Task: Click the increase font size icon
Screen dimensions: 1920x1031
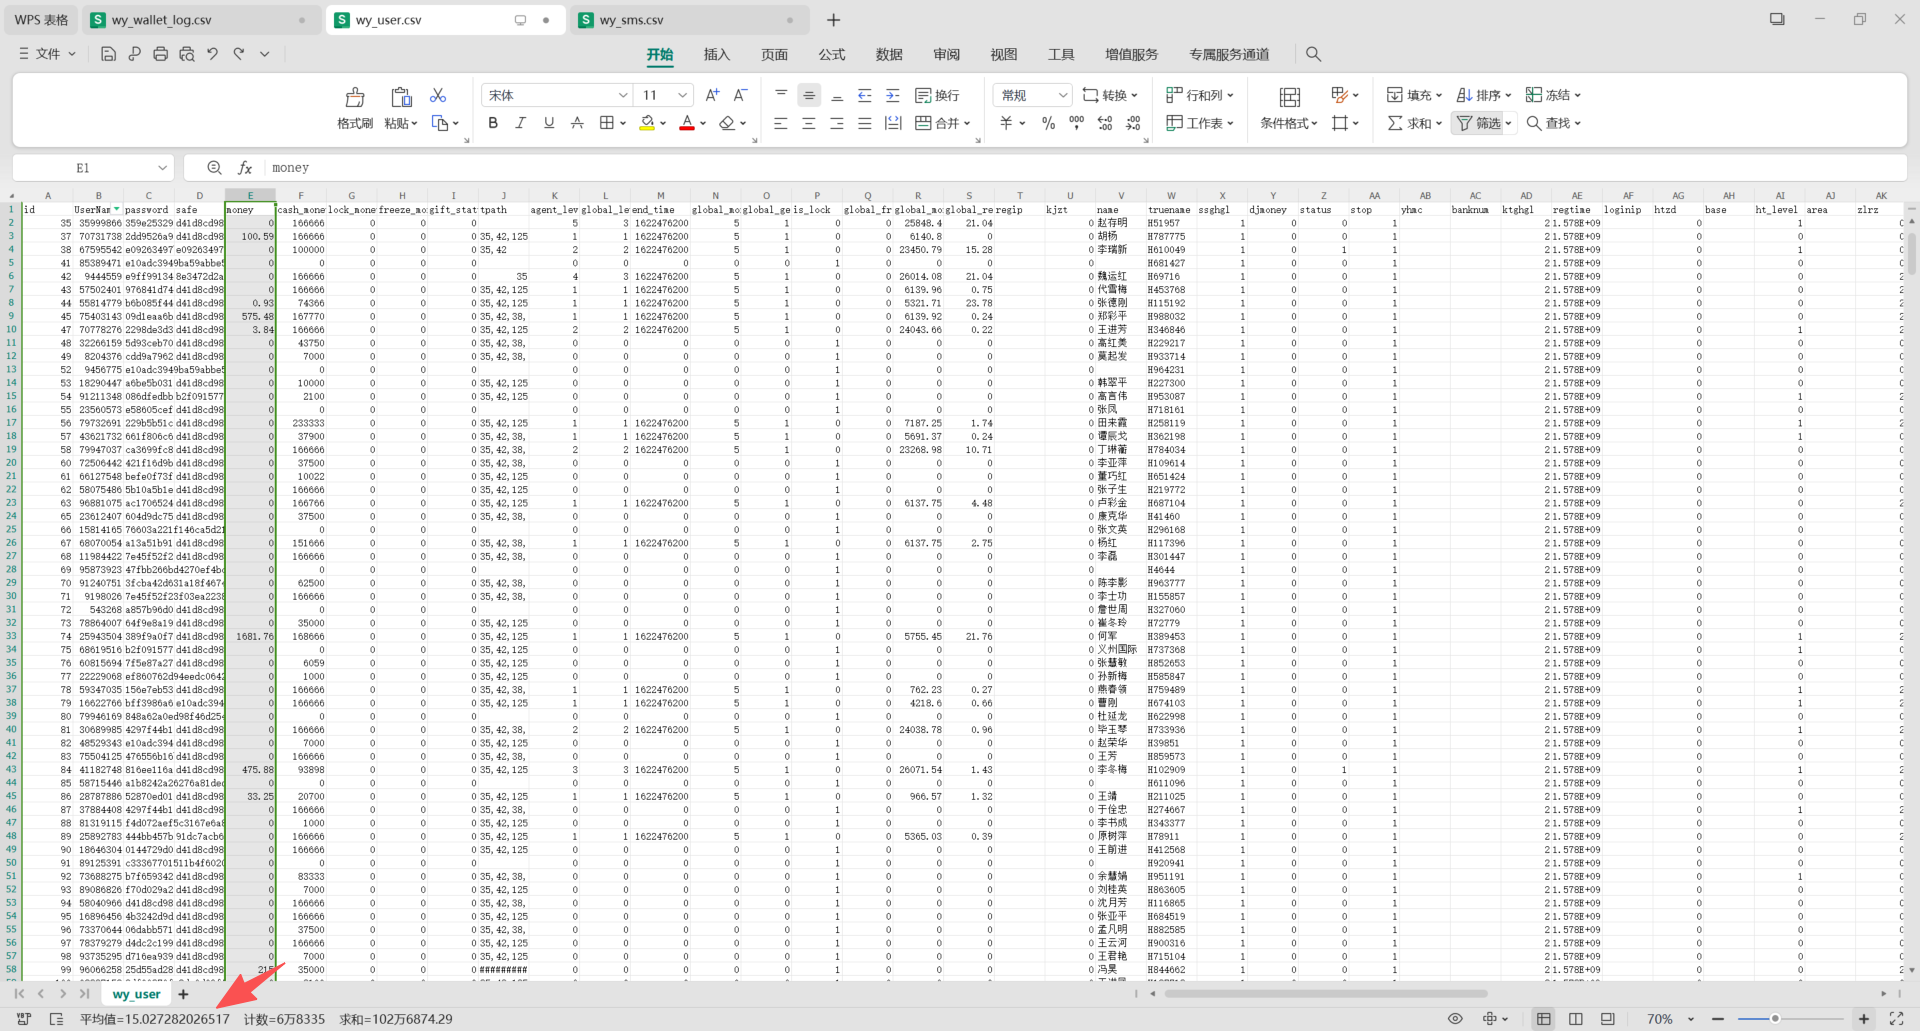Action: [712, 95]
